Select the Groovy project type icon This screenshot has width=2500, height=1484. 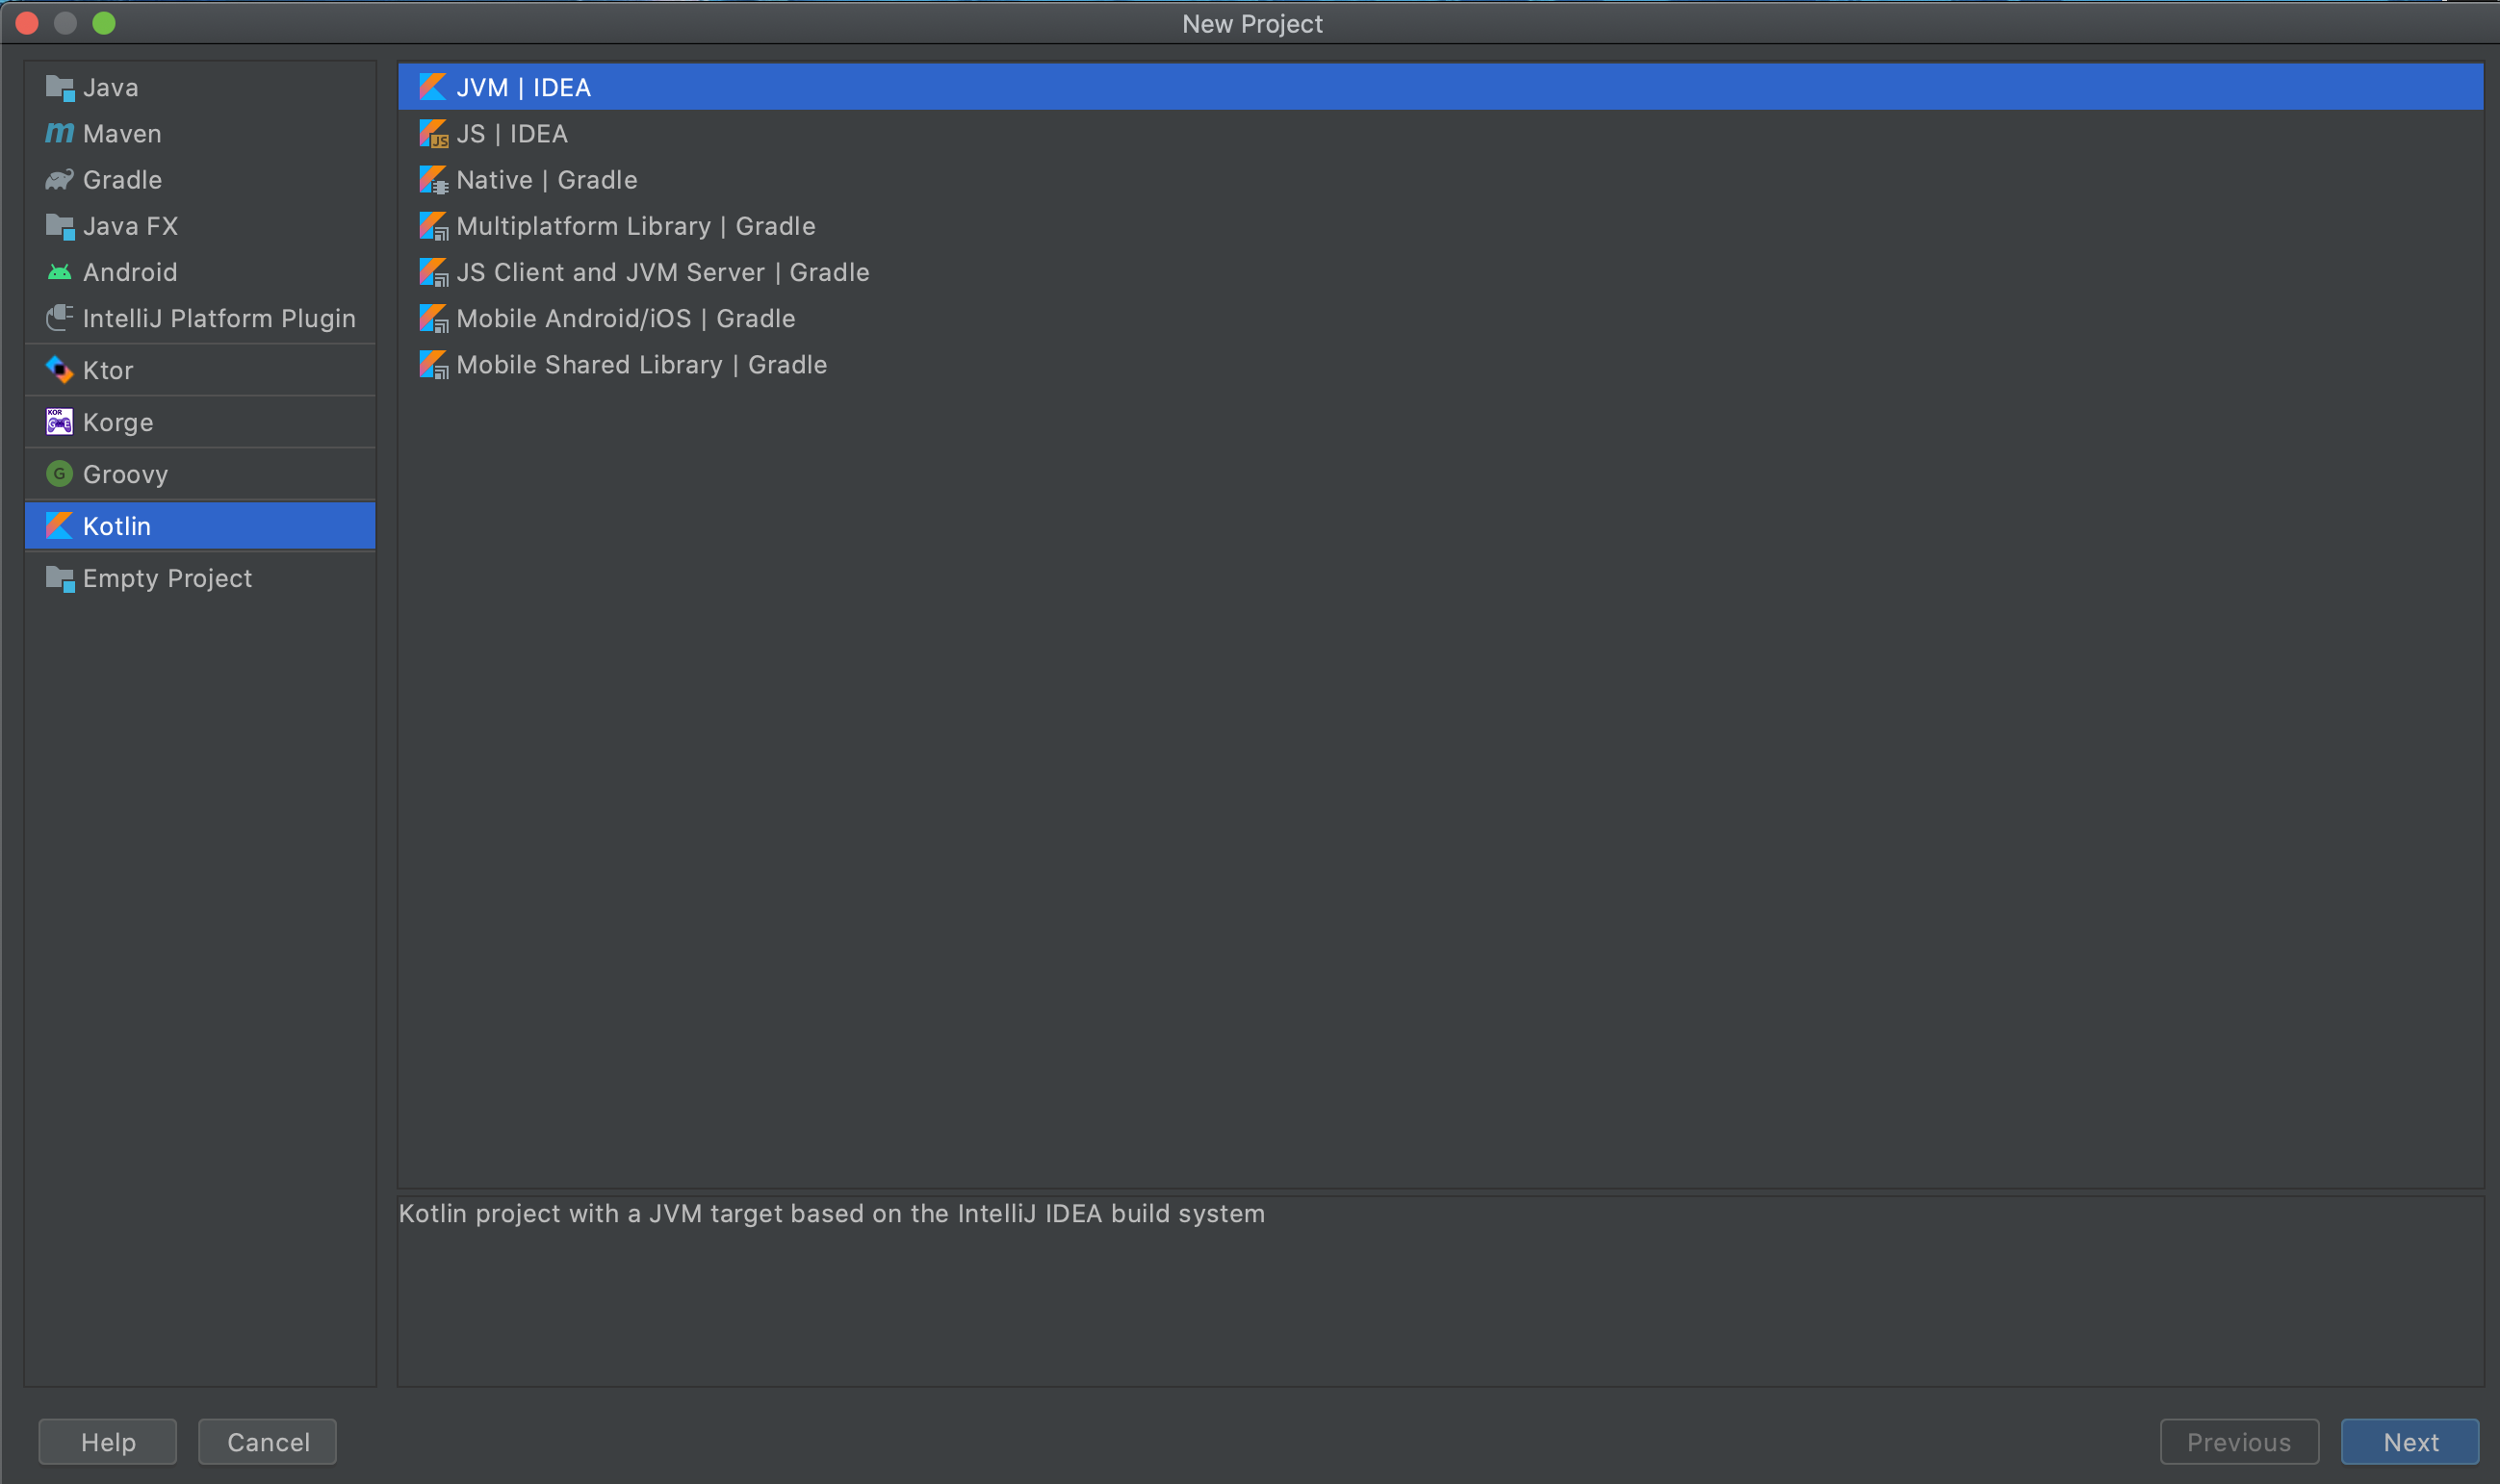[x=60, y=473]
